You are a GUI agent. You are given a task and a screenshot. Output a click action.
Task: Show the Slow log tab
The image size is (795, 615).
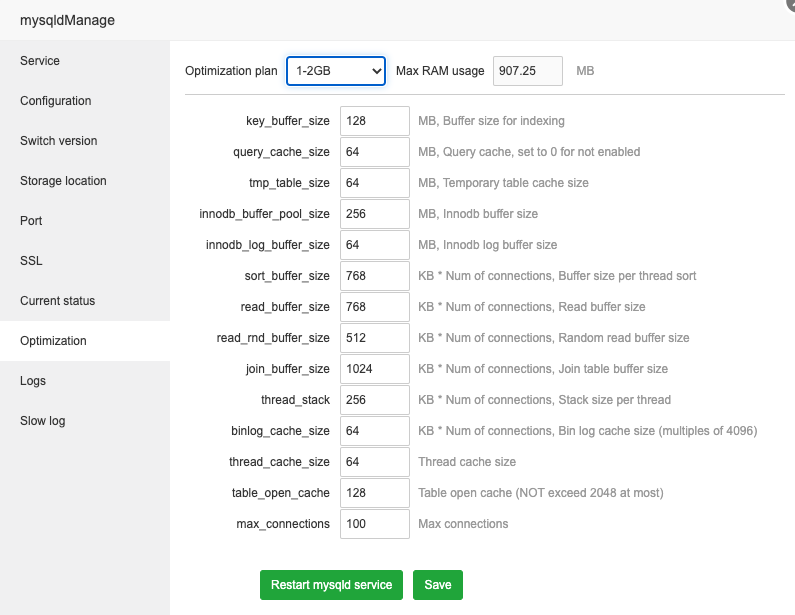click(42, 421)
